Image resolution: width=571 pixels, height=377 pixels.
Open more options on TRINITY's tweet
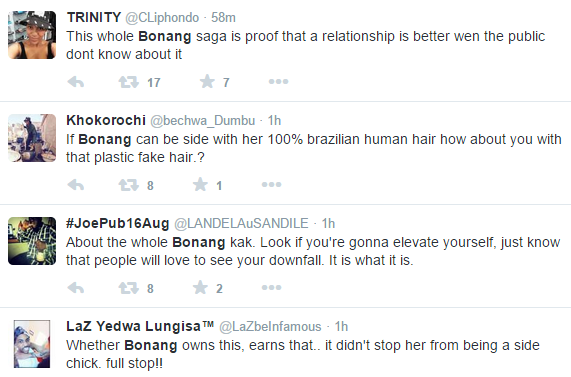pyautogui.click(x=279, y=82)
